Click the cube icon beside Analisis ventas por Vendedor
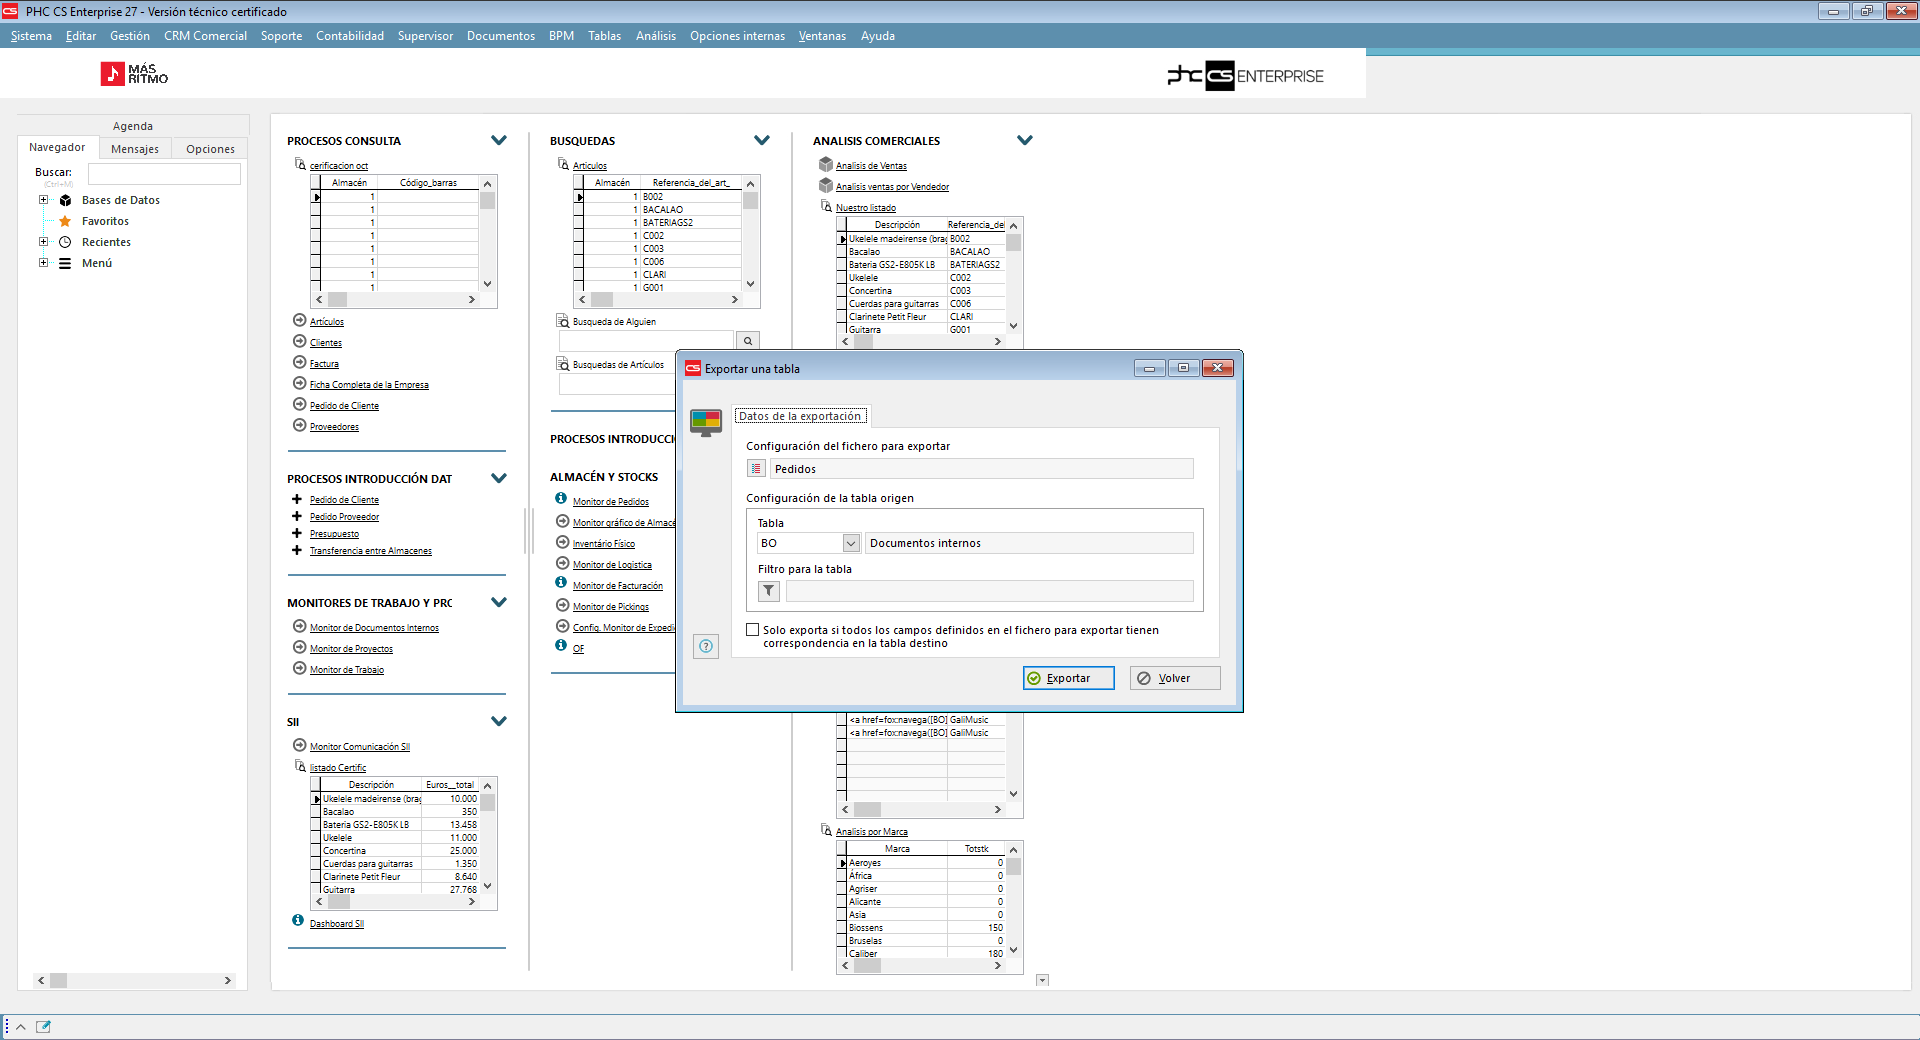The width and height of the screenshot is (1920, 1040). 826,185
